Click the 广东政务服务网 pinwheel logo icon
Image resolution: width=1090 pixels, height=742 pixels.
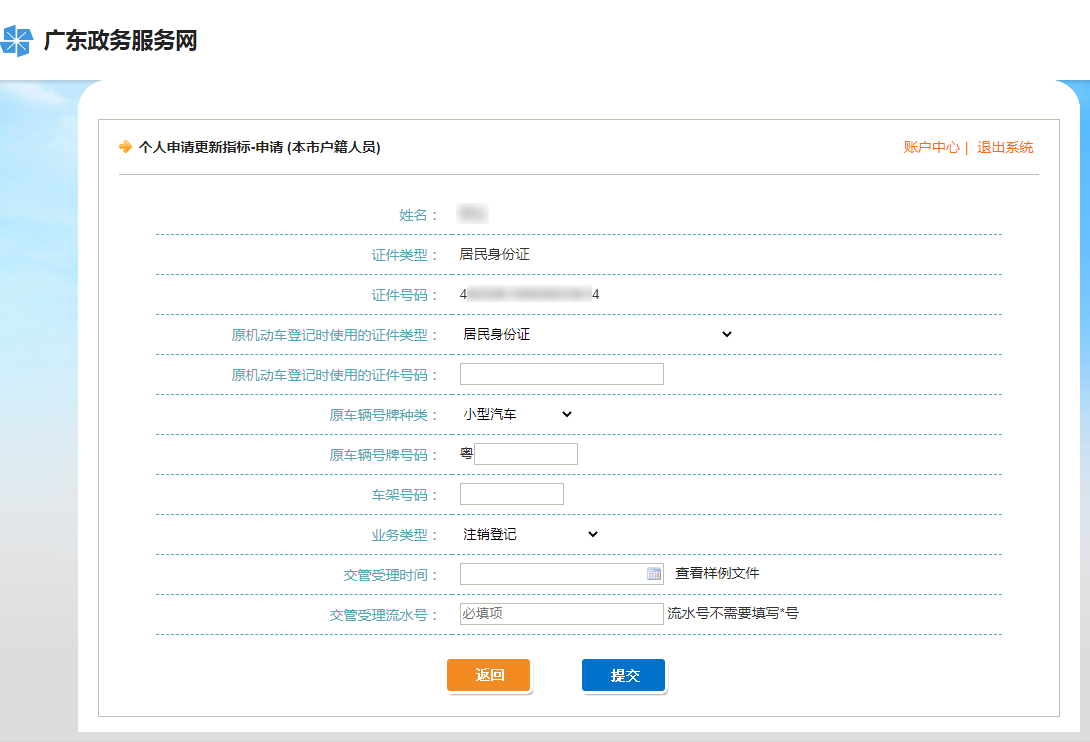tap(16, 41)
